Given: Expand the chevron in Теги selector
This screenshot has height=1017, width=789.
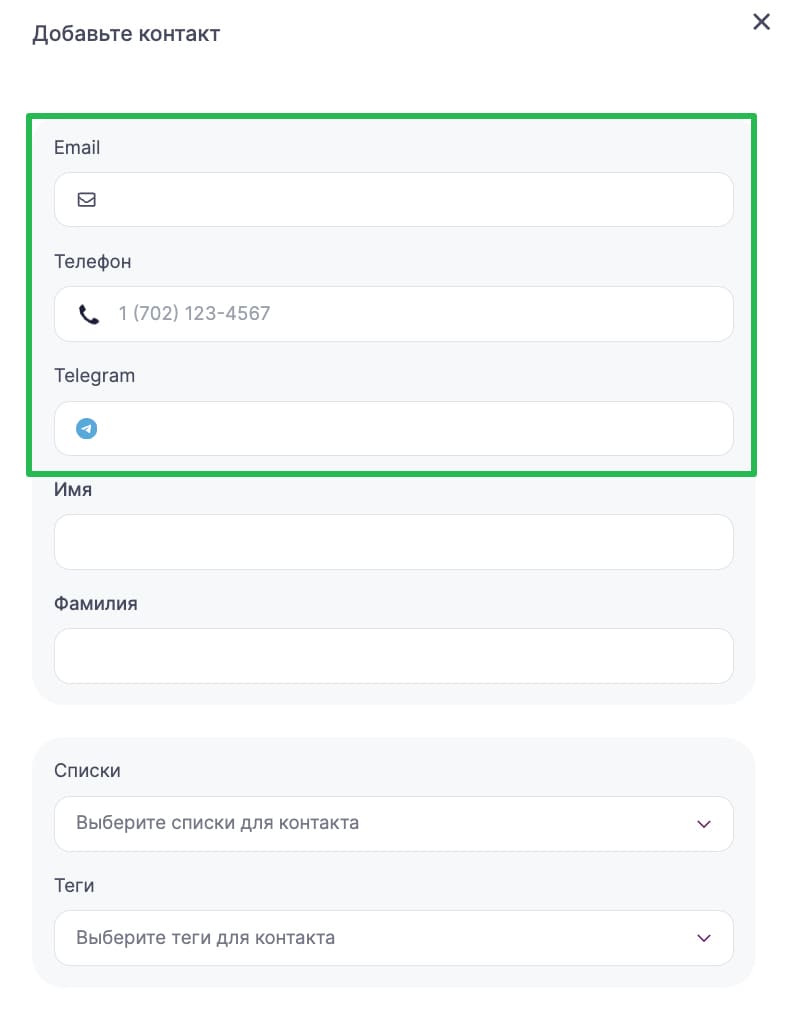Looking at the screenshot, I should pyautogui.click(x=704, y=939).
